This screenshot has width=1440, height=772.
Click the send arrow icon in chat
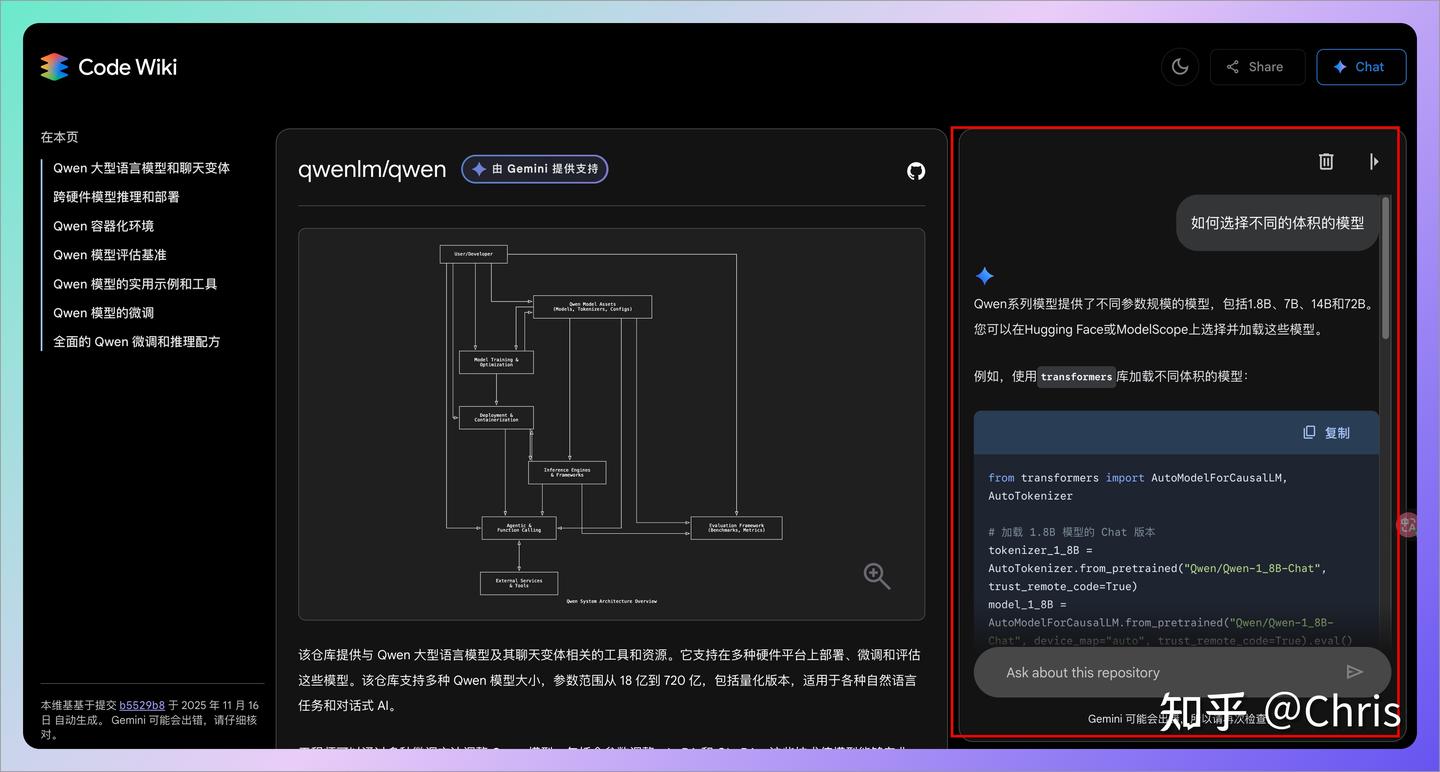[1355, 672]
